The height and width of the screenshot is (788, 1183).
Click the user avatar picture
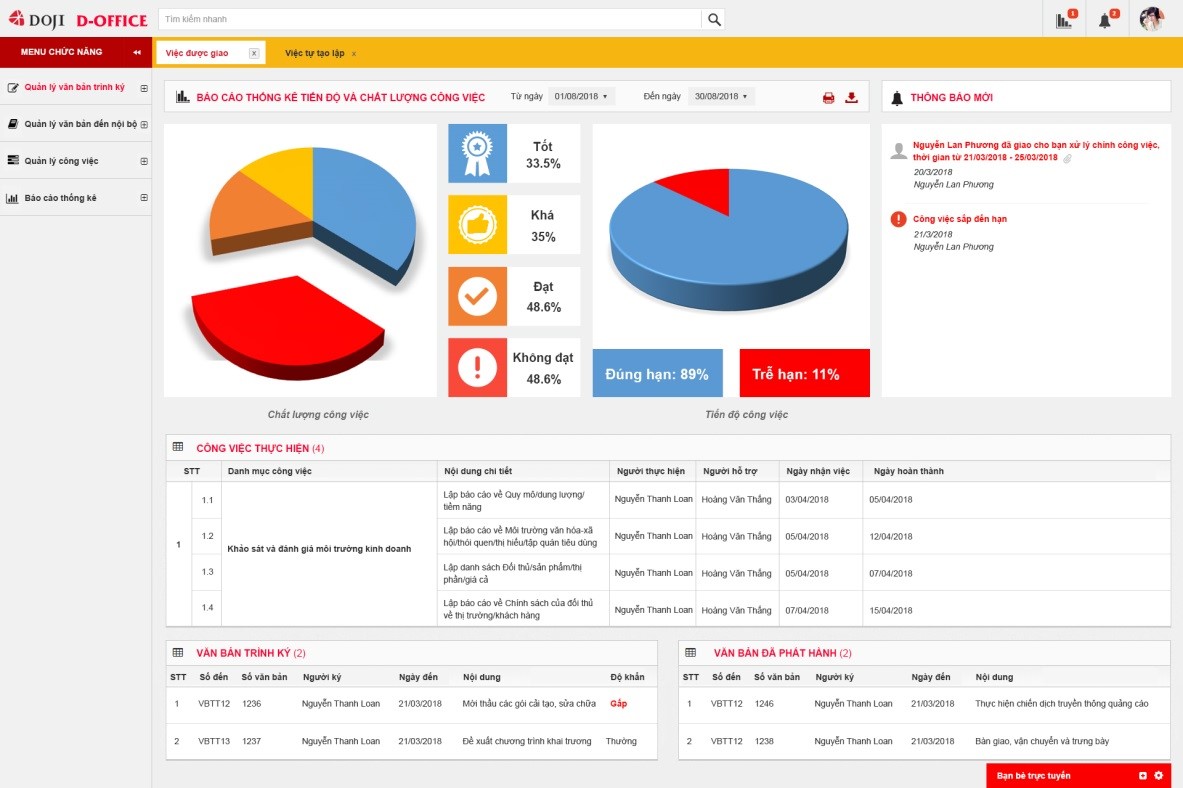[x=1152, y=19]
